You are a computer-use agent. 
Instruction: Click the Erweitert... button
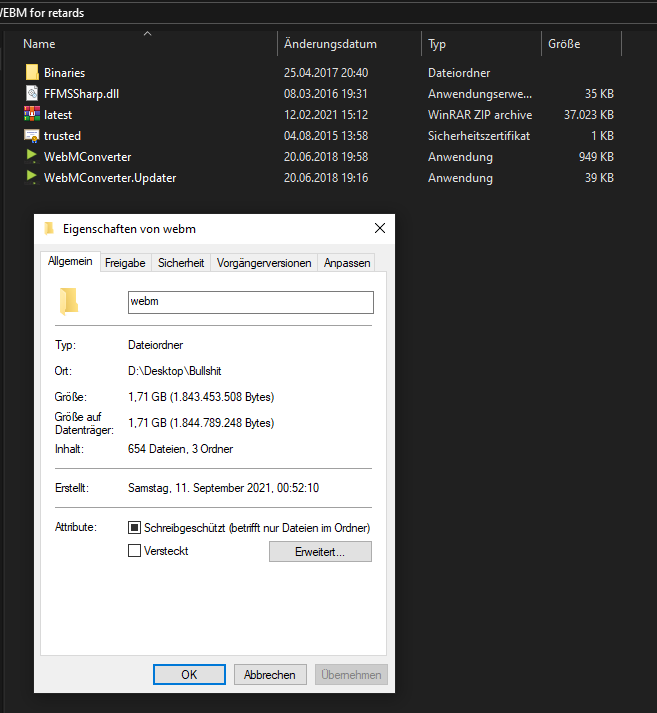click(x=320, y=552)
